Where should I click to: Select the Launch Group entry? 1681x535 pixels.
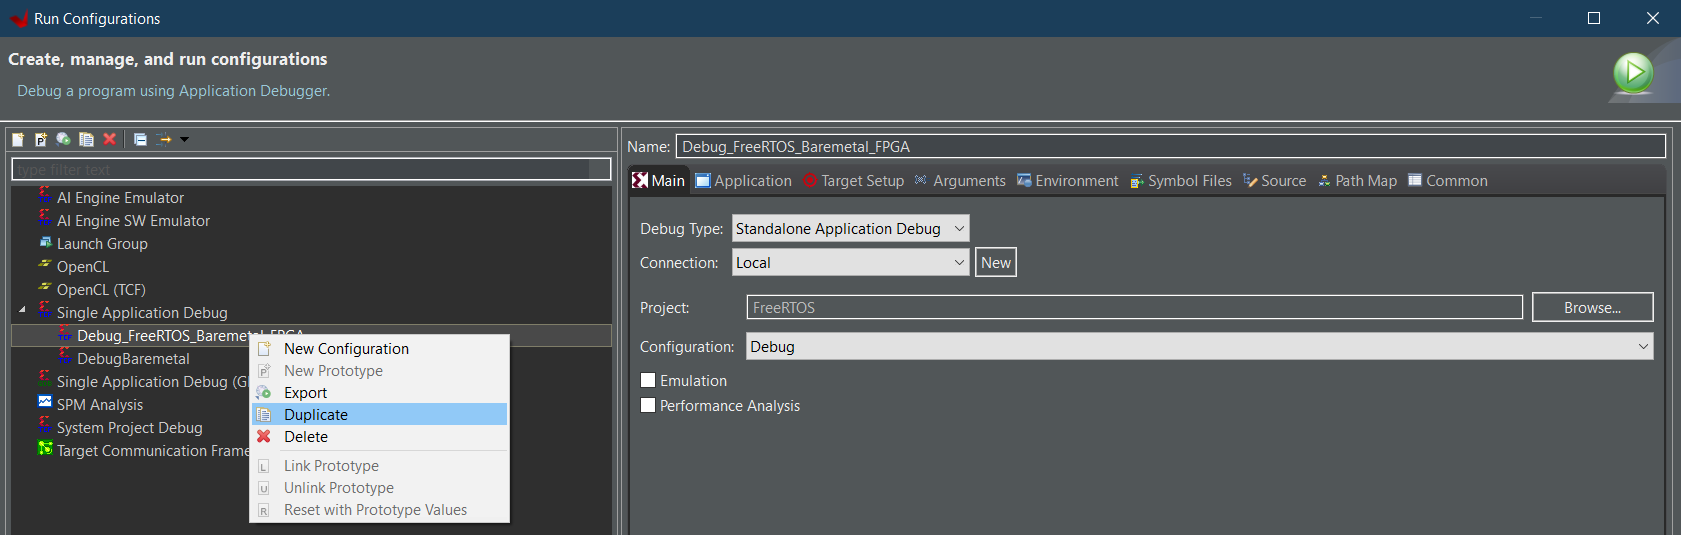pyautogui.click(x=102, y=244)
